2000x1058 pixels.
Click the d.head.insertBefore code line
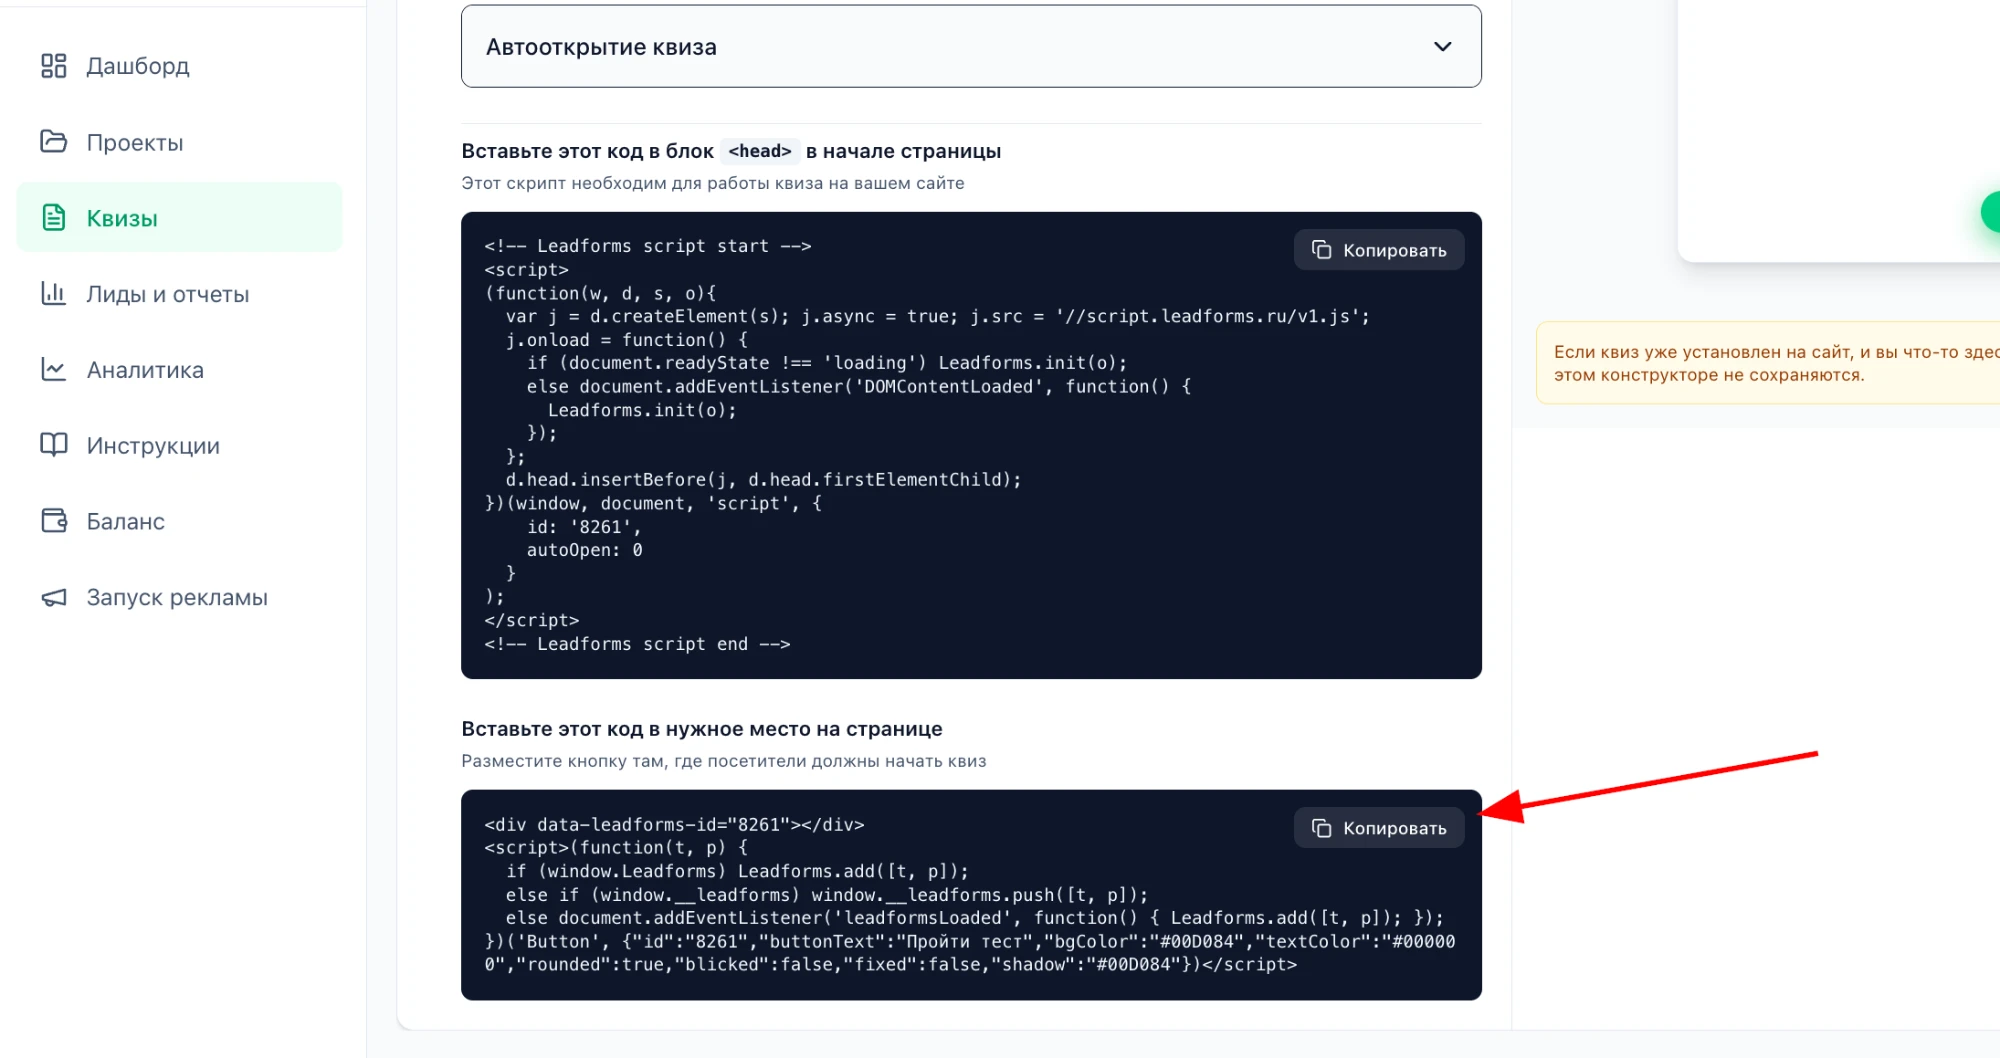point(763,480)
